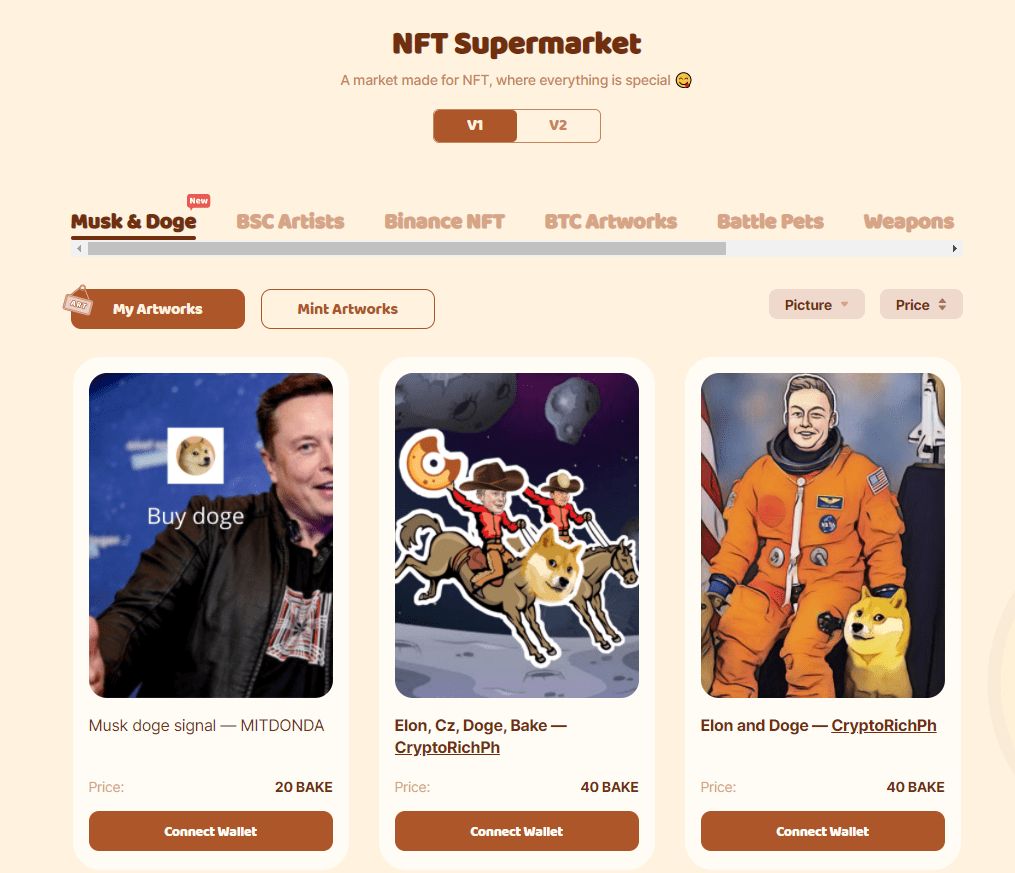Go to the Binance NFT tab
Image resolution: width=1015 pixels, height=873 pixels.
[x=444, y=222]
